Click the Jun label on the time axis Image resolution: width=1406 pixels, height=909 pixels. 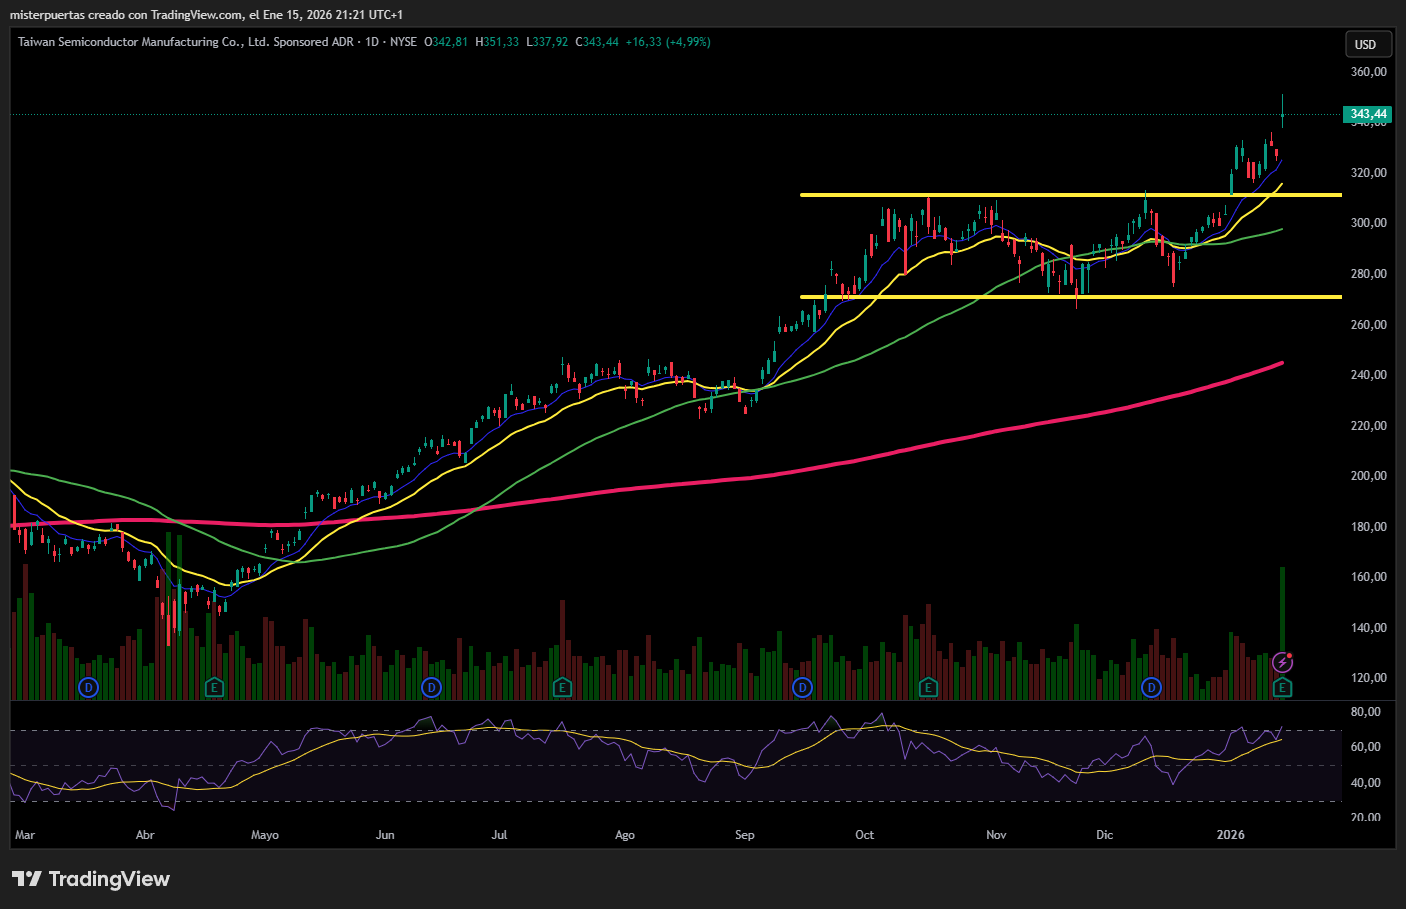(385, 835)
